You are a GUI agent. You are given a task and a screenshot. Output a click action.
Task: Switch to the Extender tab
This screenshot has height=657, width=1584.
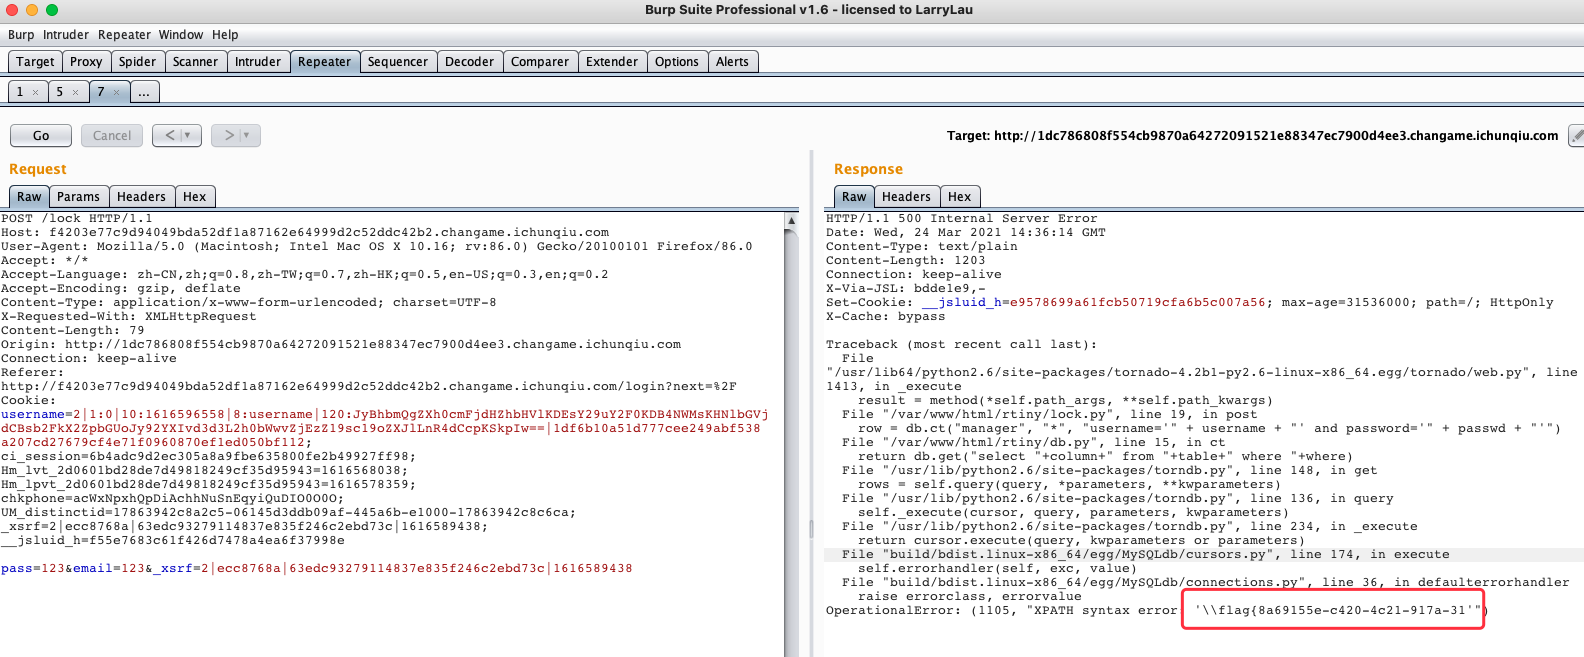[612, 62]
